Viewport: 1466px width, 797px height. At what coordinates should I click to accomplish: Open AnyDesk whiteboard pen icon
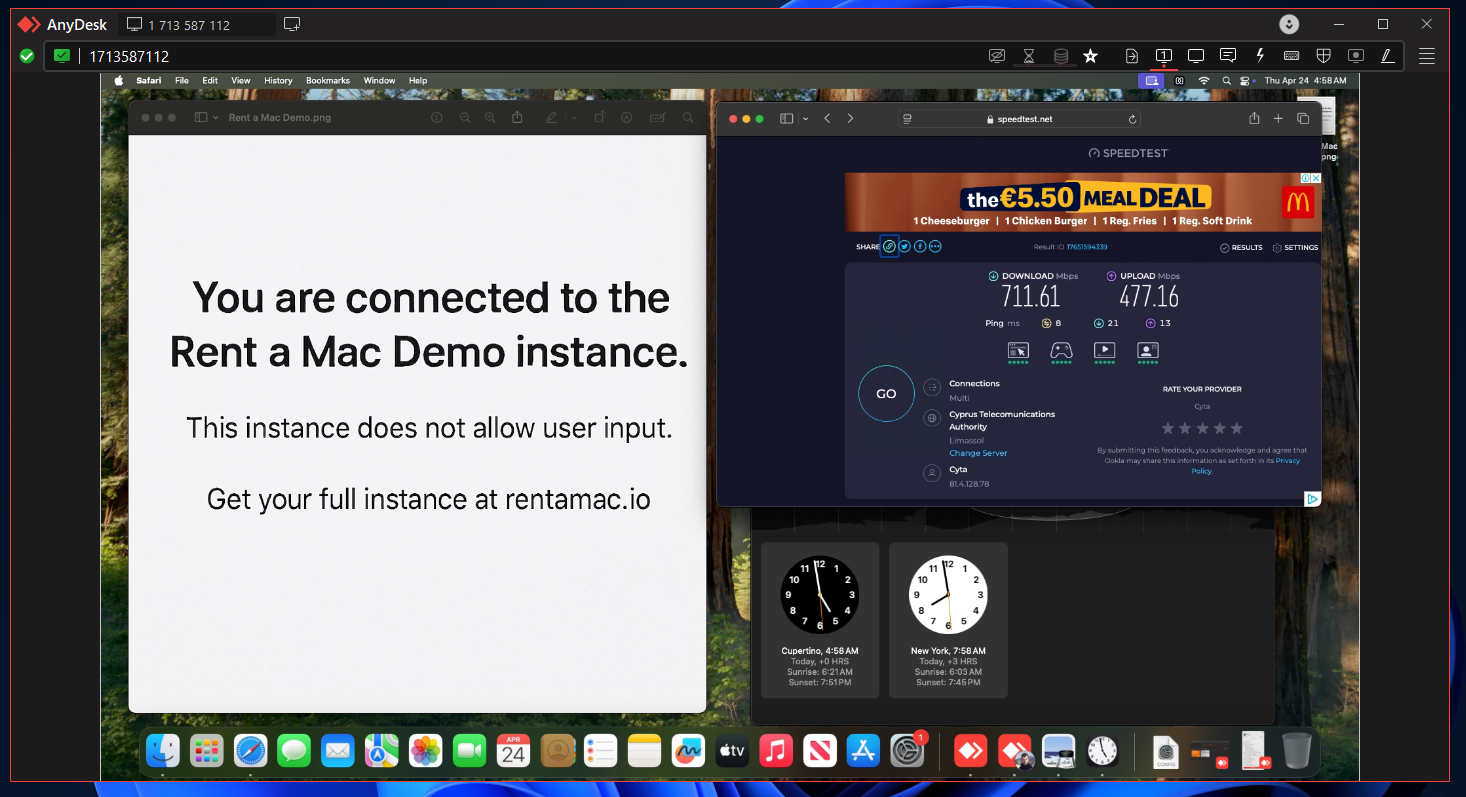click(1387, 56)
